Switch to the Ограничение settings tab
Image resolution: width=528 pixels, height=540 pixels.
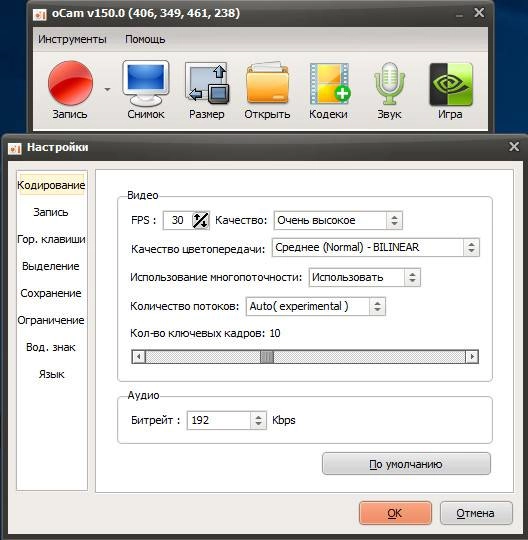(51, 320)
